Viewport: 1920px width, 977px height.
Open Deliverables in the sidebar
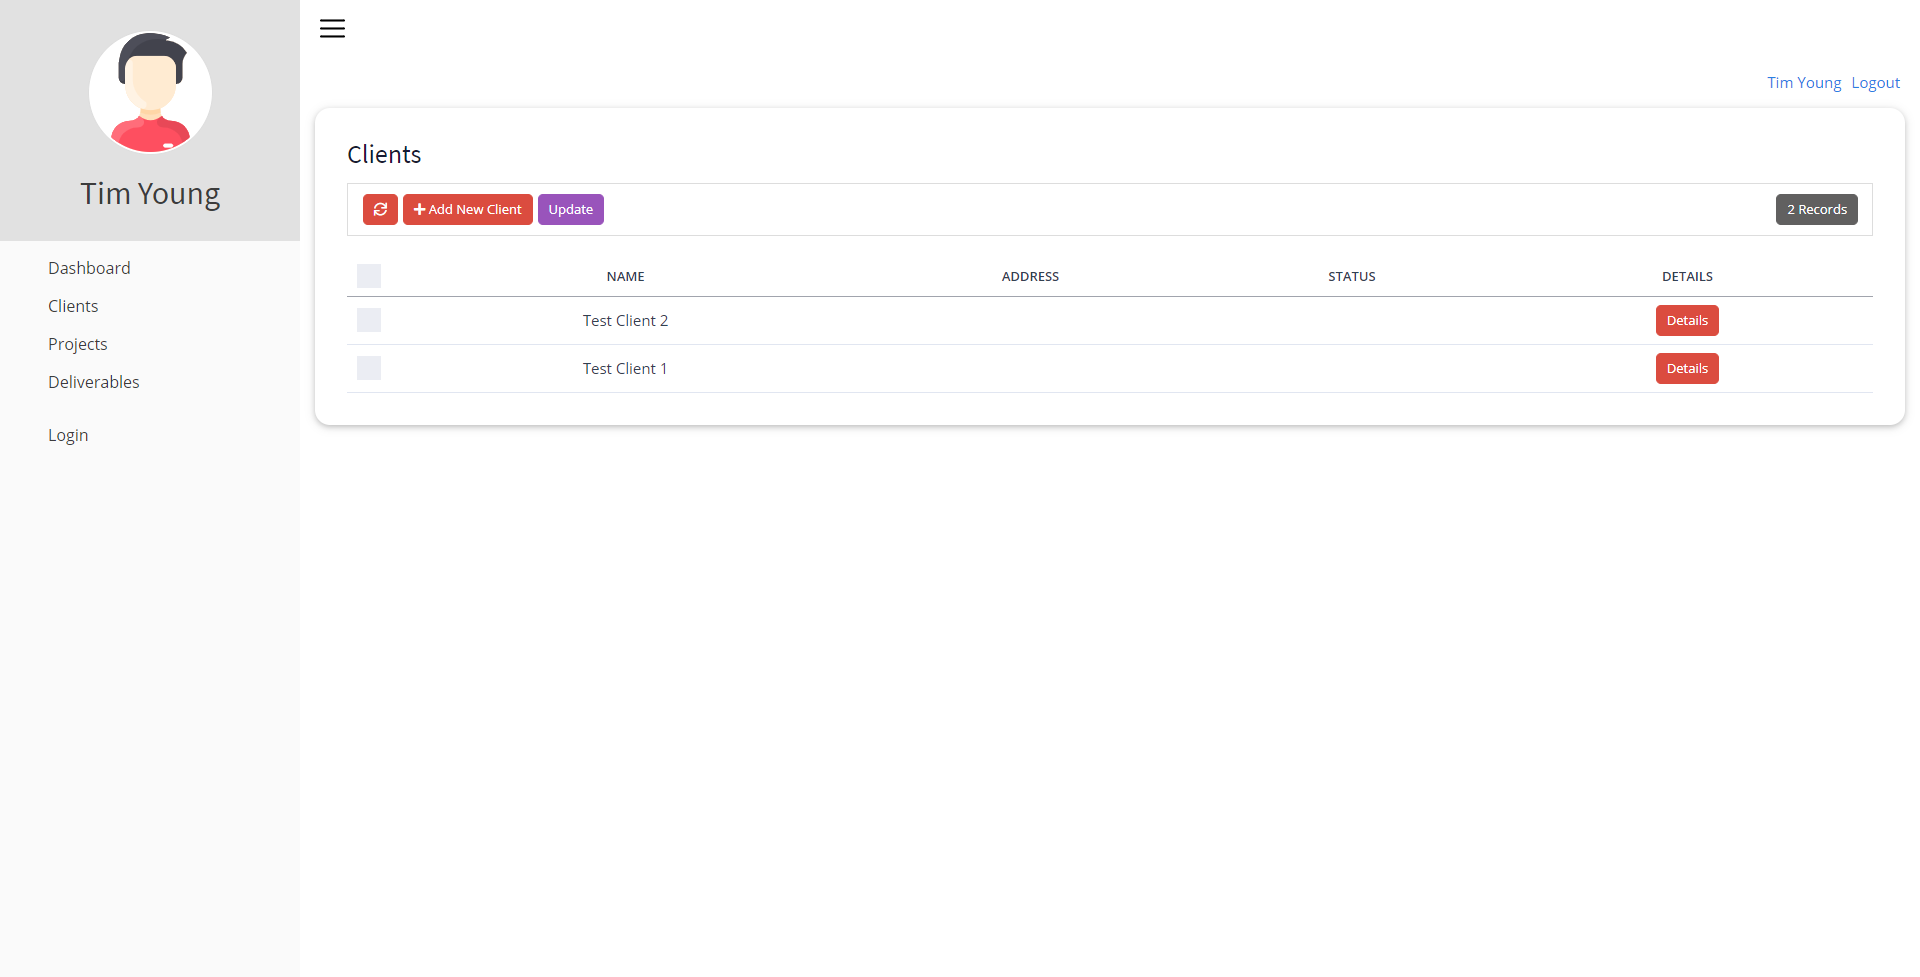point(94,382)
